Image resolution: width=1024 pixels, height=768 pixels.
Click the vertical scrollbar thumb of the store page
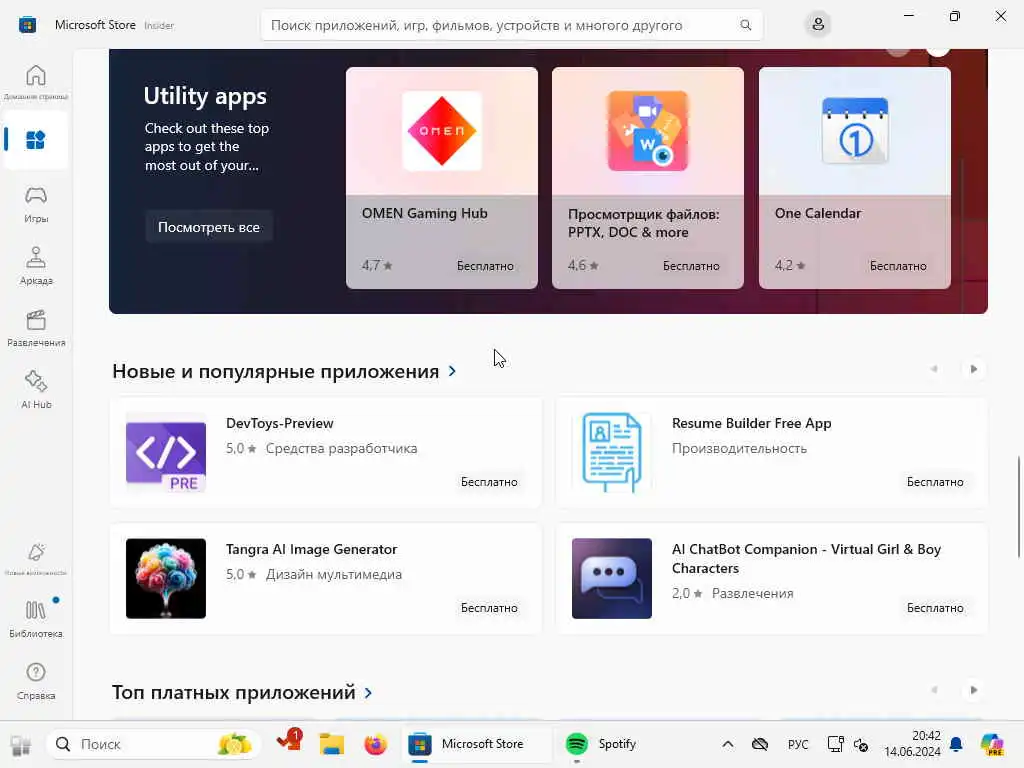pos(1018,507)
